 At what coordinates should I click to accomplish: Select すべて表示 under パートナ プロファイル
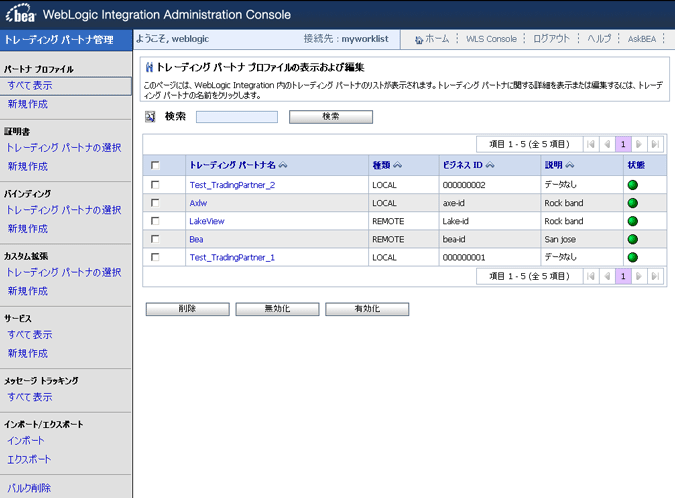click(30, 86)
